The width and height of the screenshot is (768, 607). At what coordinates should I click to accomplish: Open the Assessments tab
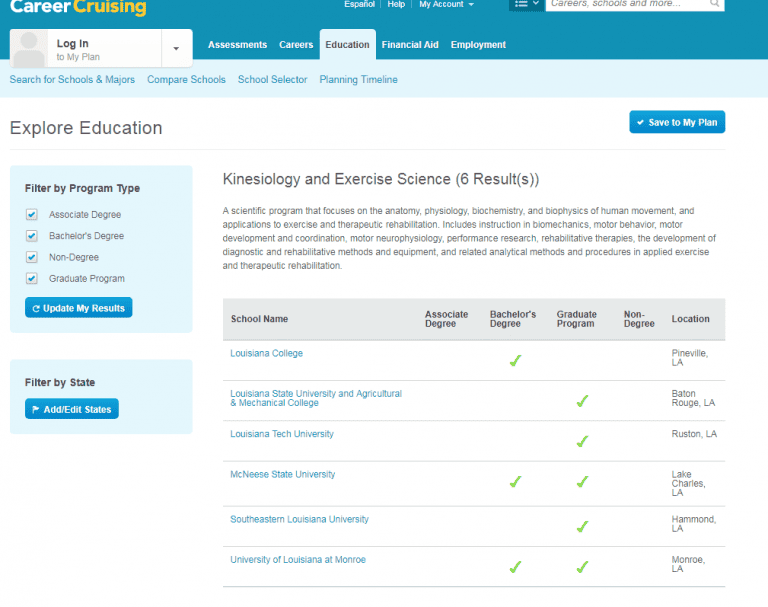(x=238, y=45)
